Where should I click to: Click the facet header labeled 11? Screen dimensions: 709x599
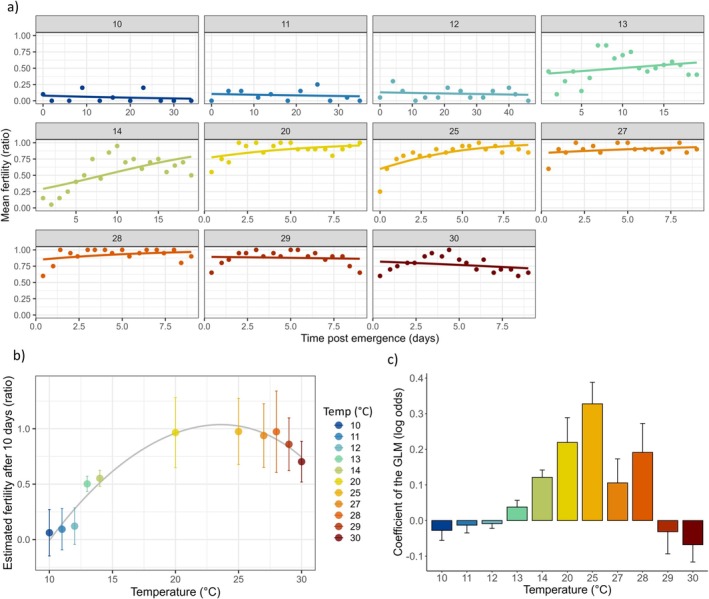tap(285, 24)
